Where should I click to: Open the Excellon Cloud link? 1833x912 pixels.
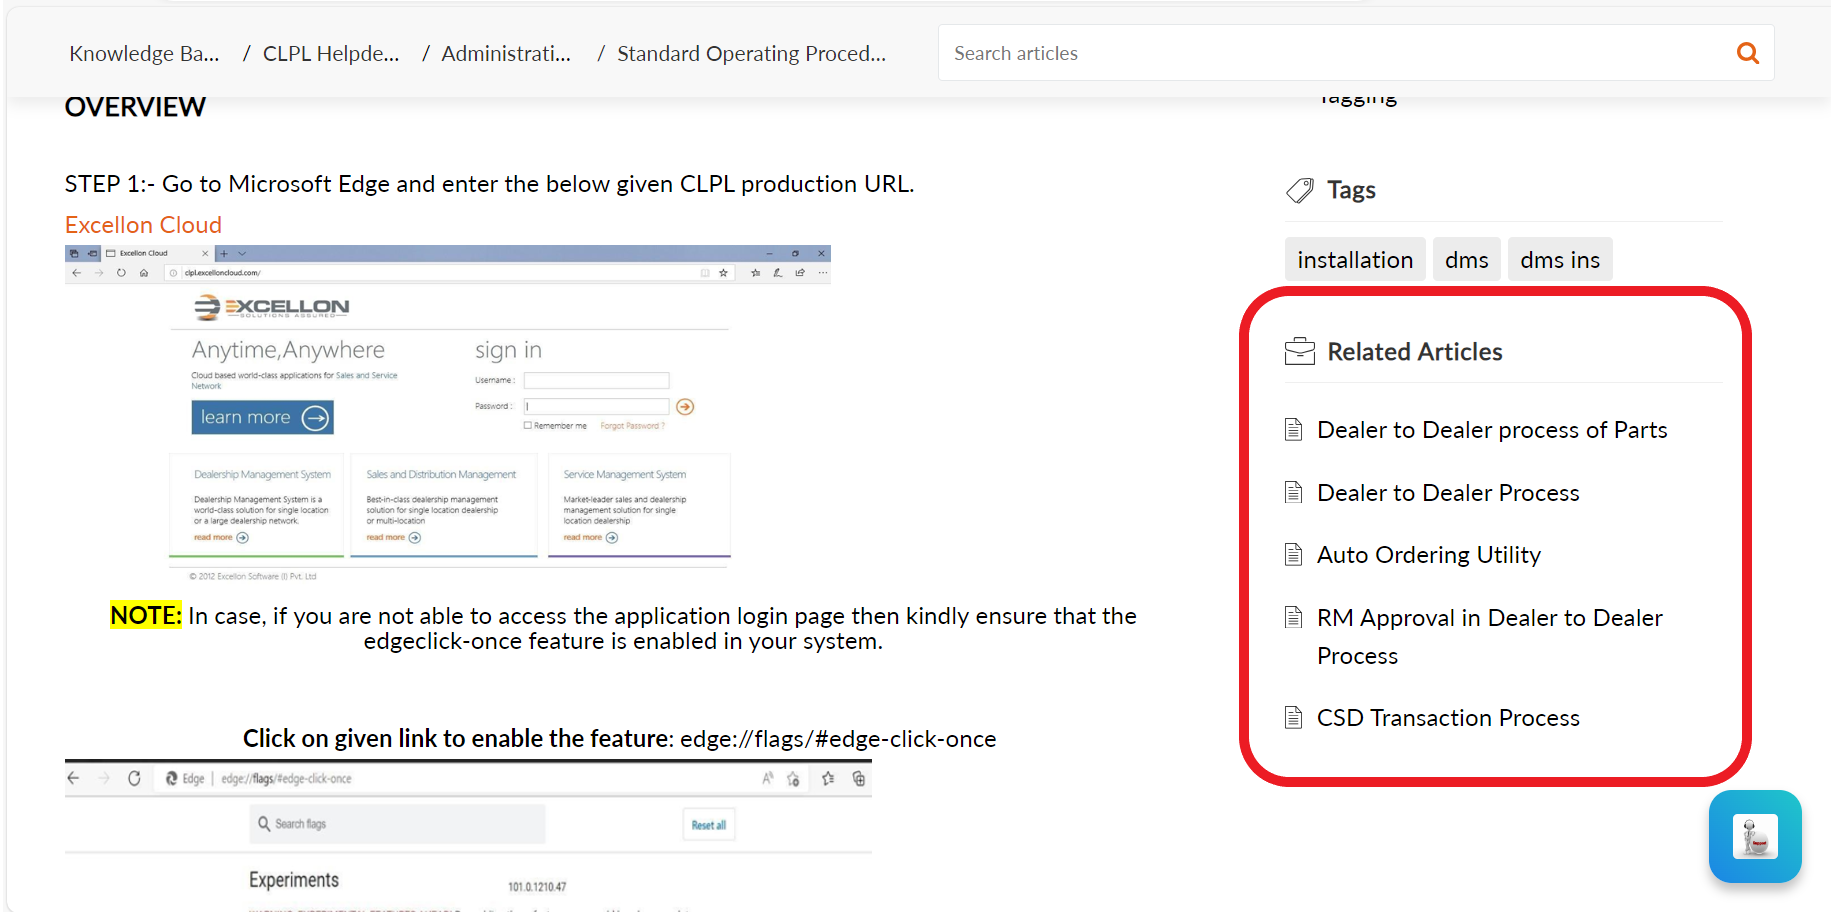pyautogui.click(x=143, y=225)
